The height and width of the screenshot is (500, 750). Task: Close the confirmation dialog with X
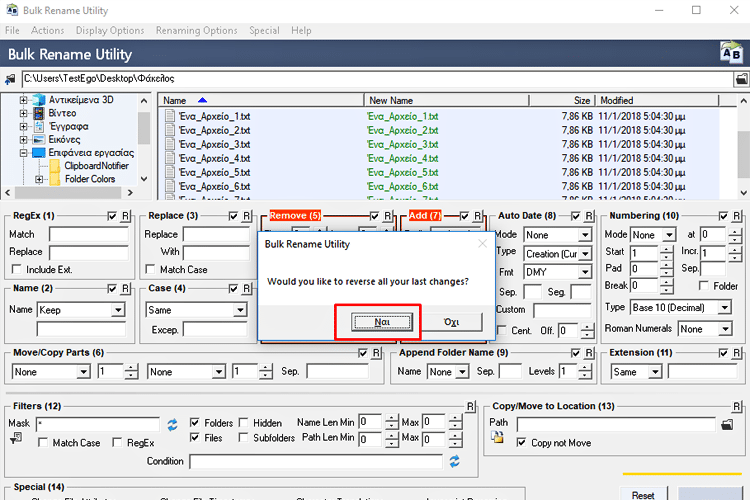click(483, 244)
